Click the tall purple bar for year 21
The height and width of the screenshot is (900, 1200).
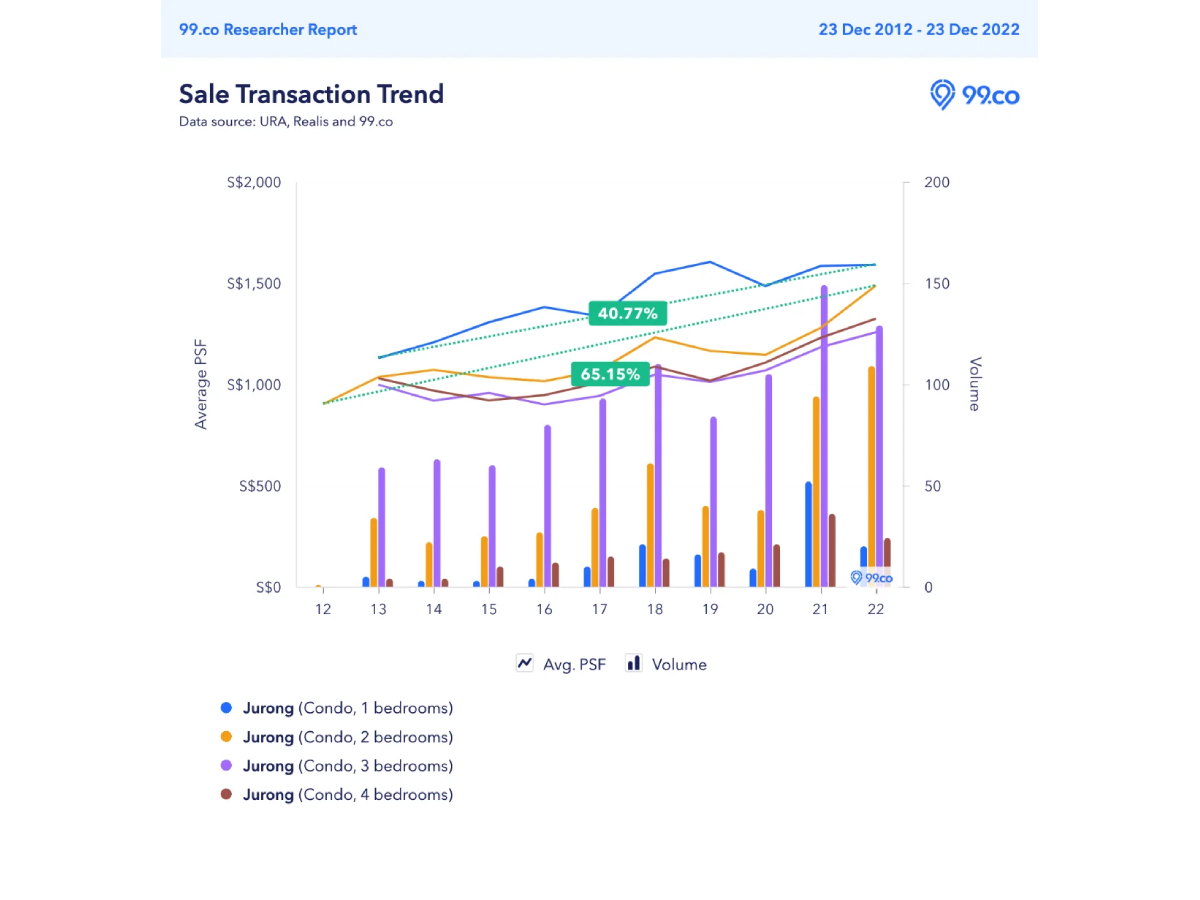[x=824, y=436]
